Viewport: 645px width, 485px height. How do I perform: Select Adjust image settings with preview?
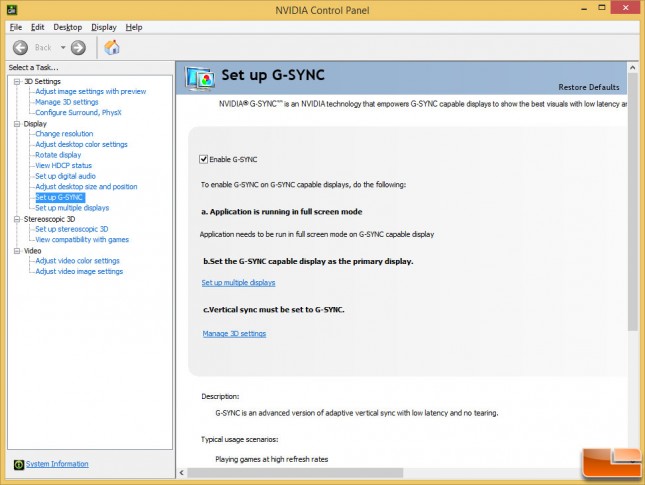90,91
